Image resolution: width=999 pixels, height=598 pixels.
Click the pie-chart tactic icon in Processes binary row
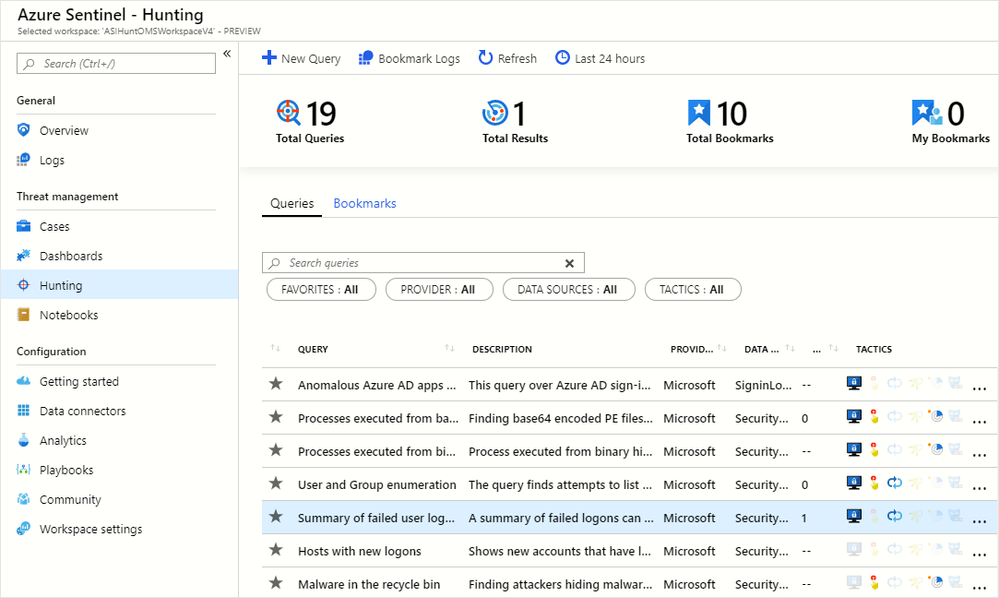click(x=935, y=450)
